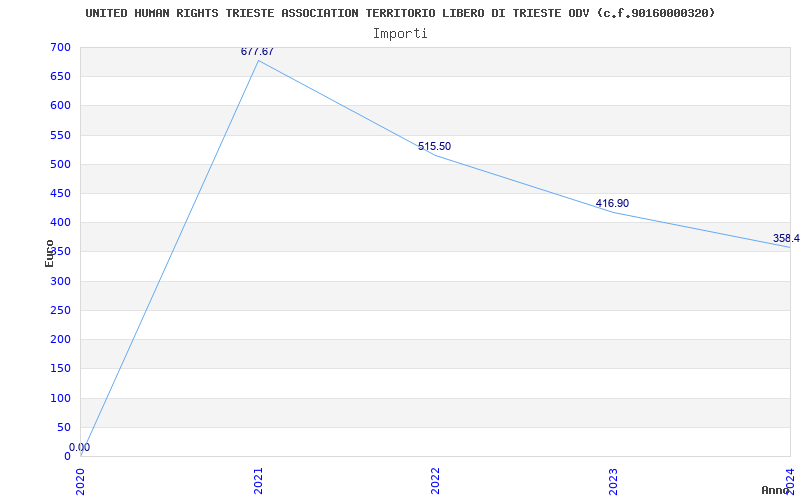800x500 pixels.
Task: Click the 515.50 data label
Action: (x=434, y=146)
